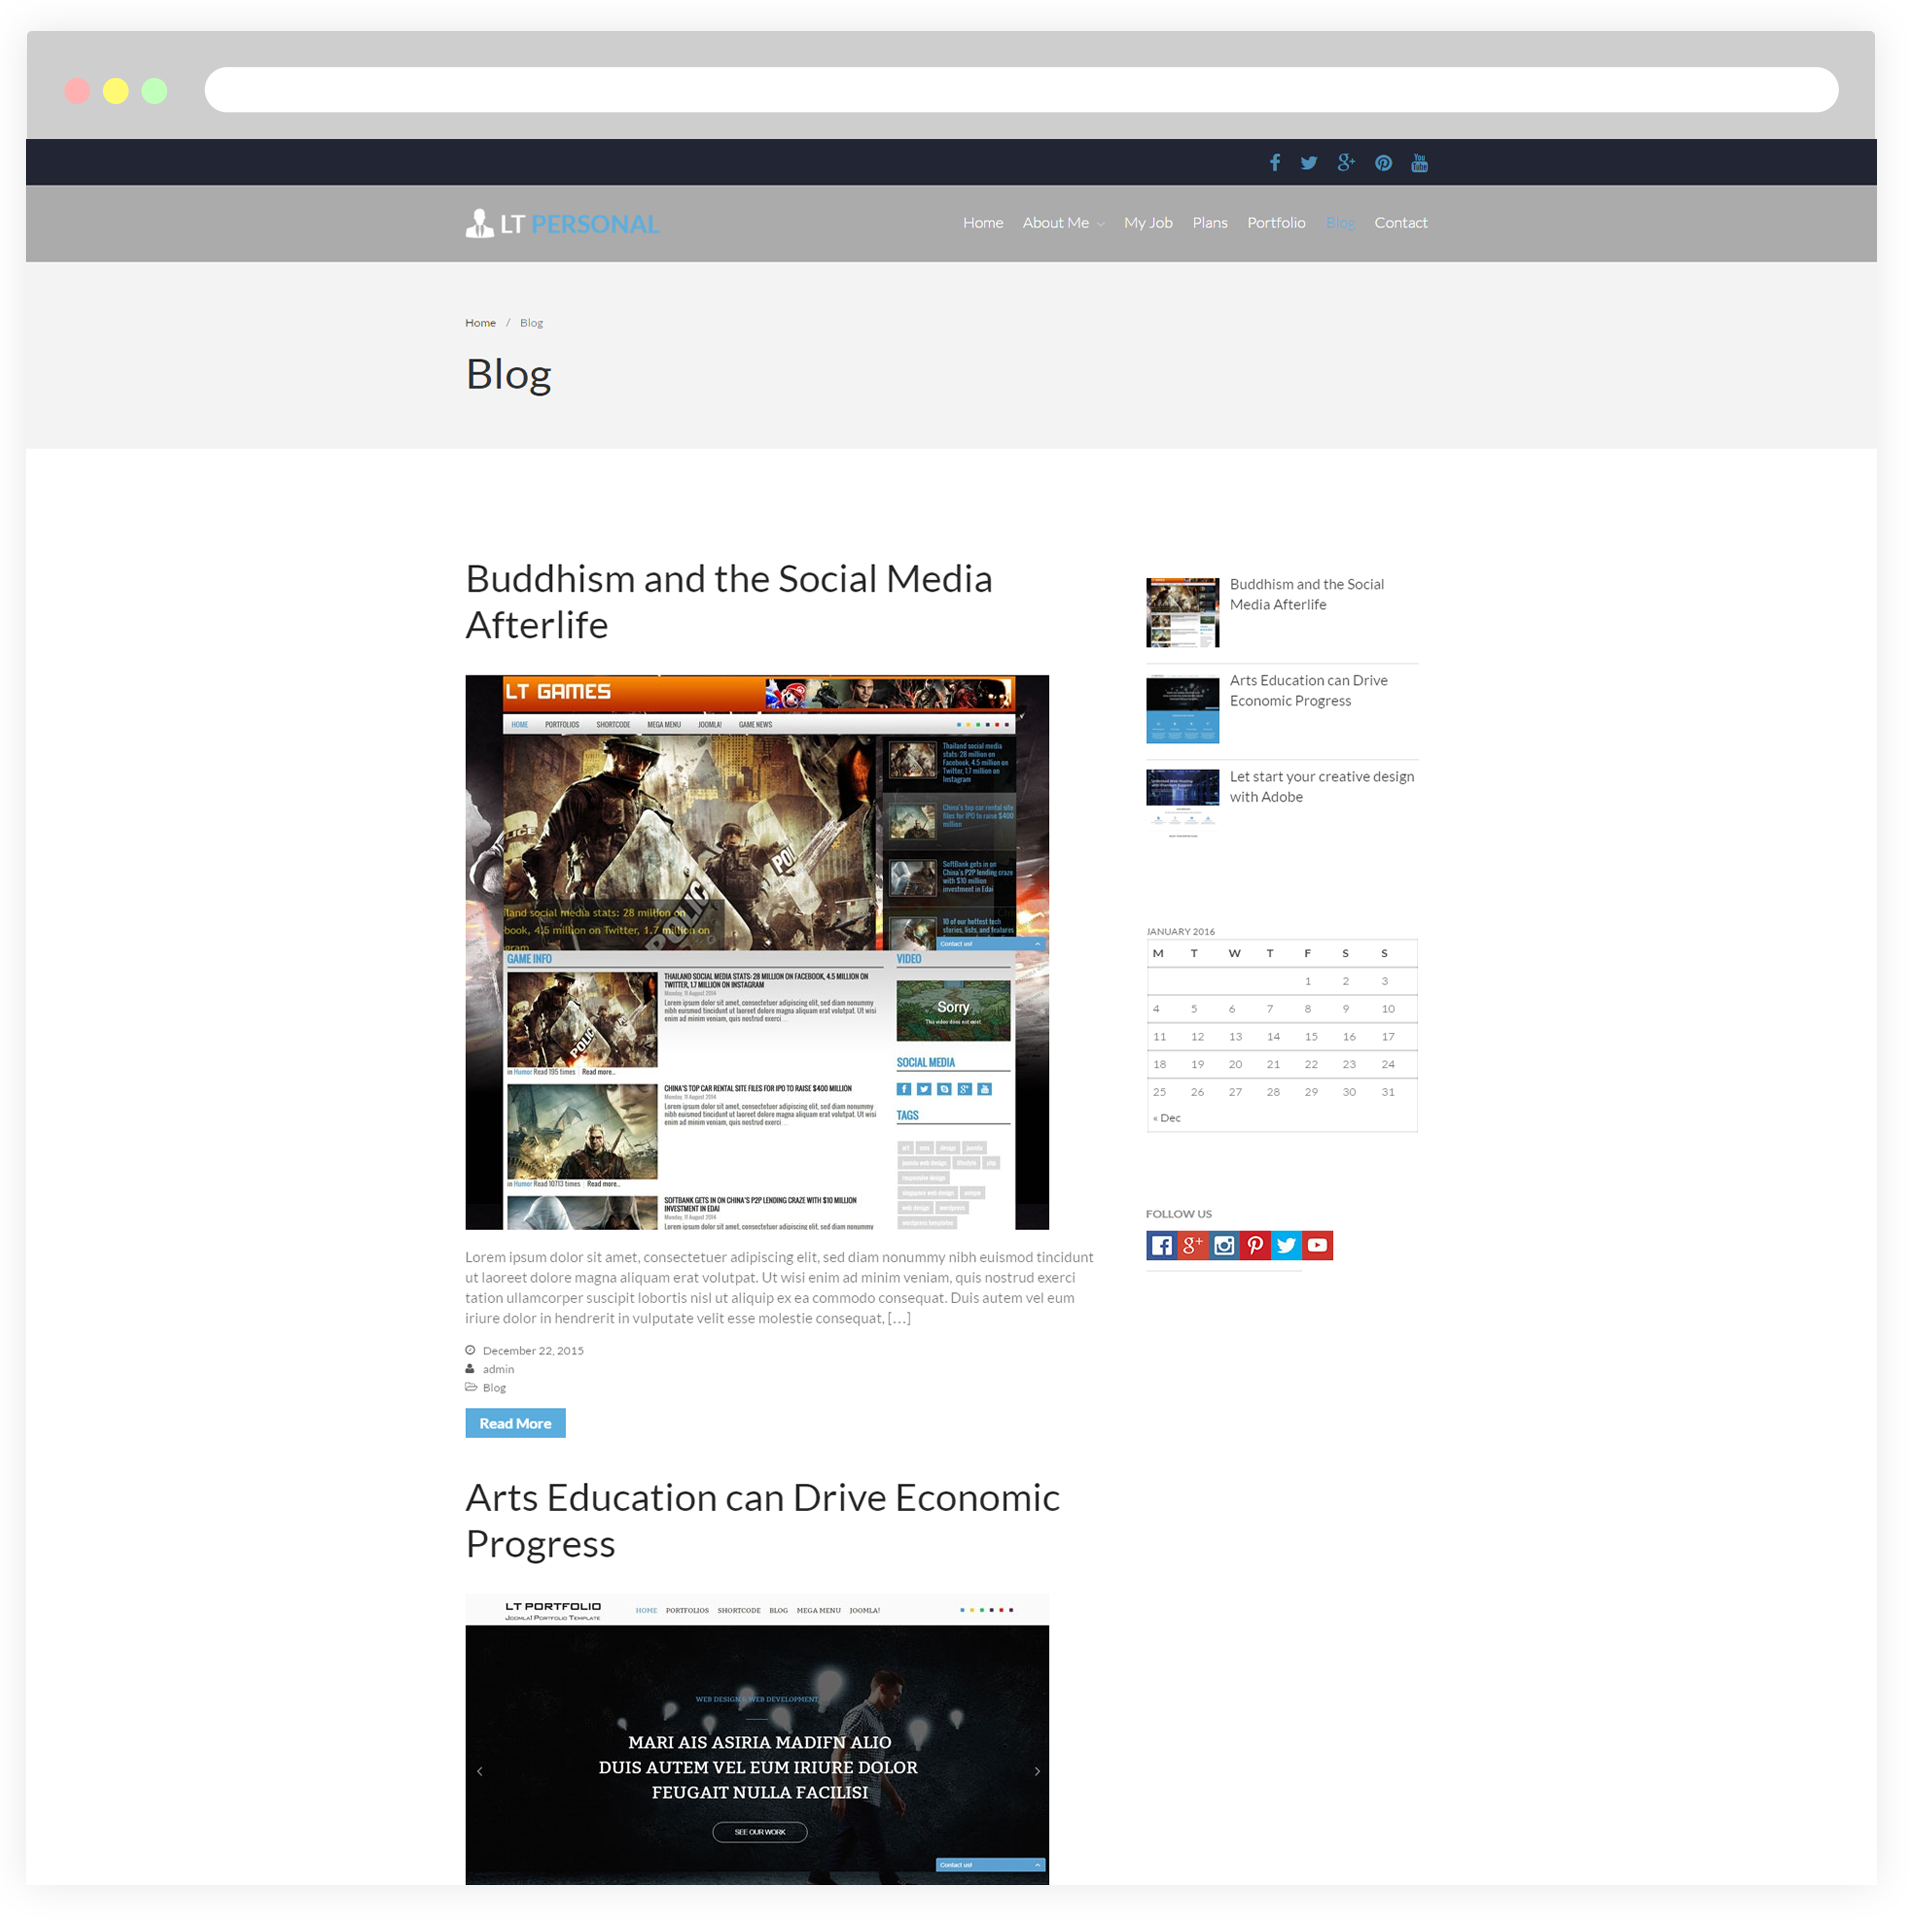Go to the Dec previous month calendar link

[x=1167, y=1119]
